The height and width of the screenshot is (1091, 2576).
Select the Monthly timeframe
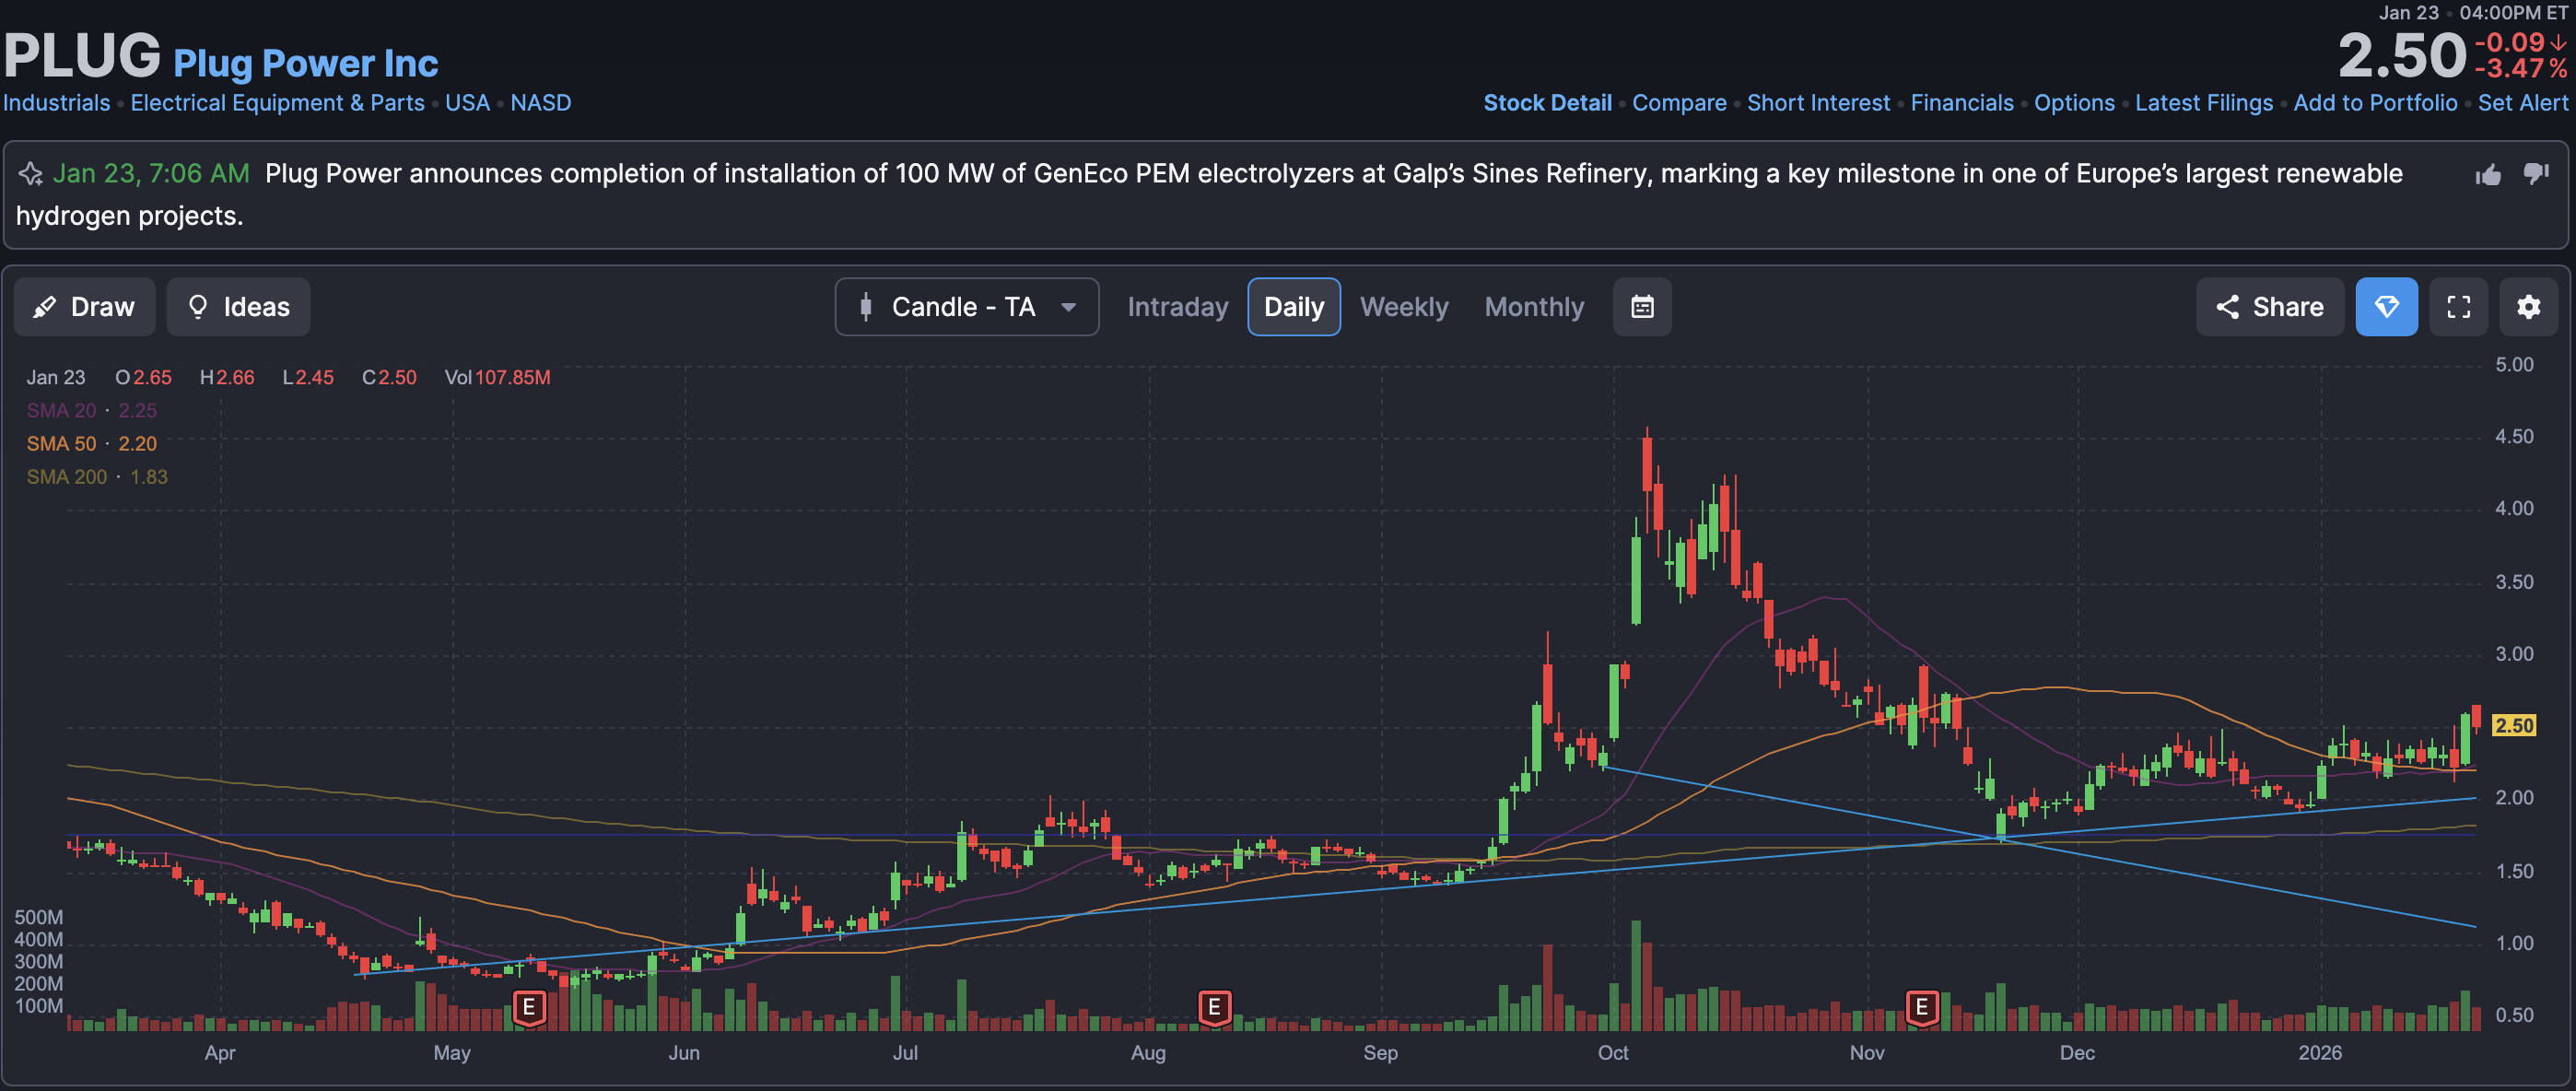1534,307
